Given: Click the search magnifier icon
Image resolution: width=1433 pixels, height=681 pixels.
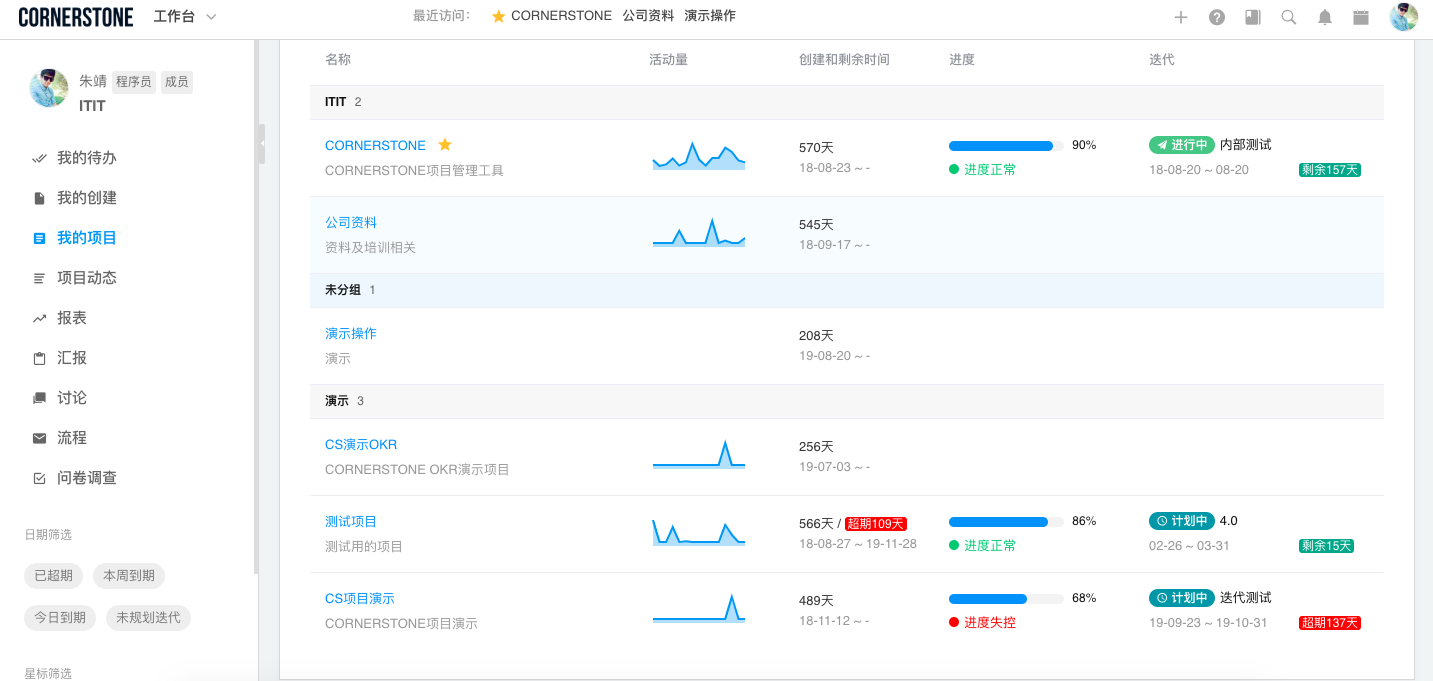Looking at the screenshot, I should [x=1289, y=17].
